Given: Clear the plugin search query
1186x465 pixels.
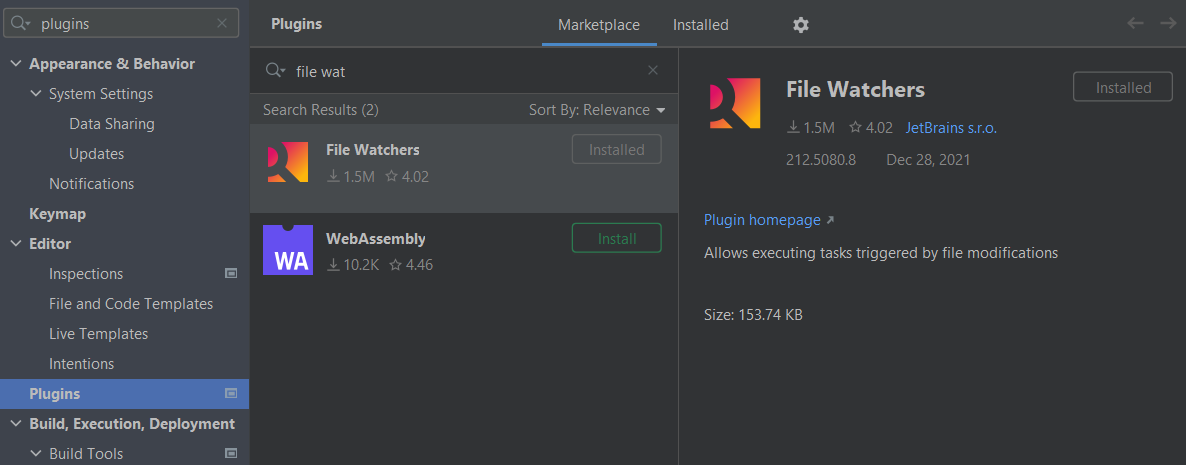Looking at the screenshot, I should coord(653,70).
